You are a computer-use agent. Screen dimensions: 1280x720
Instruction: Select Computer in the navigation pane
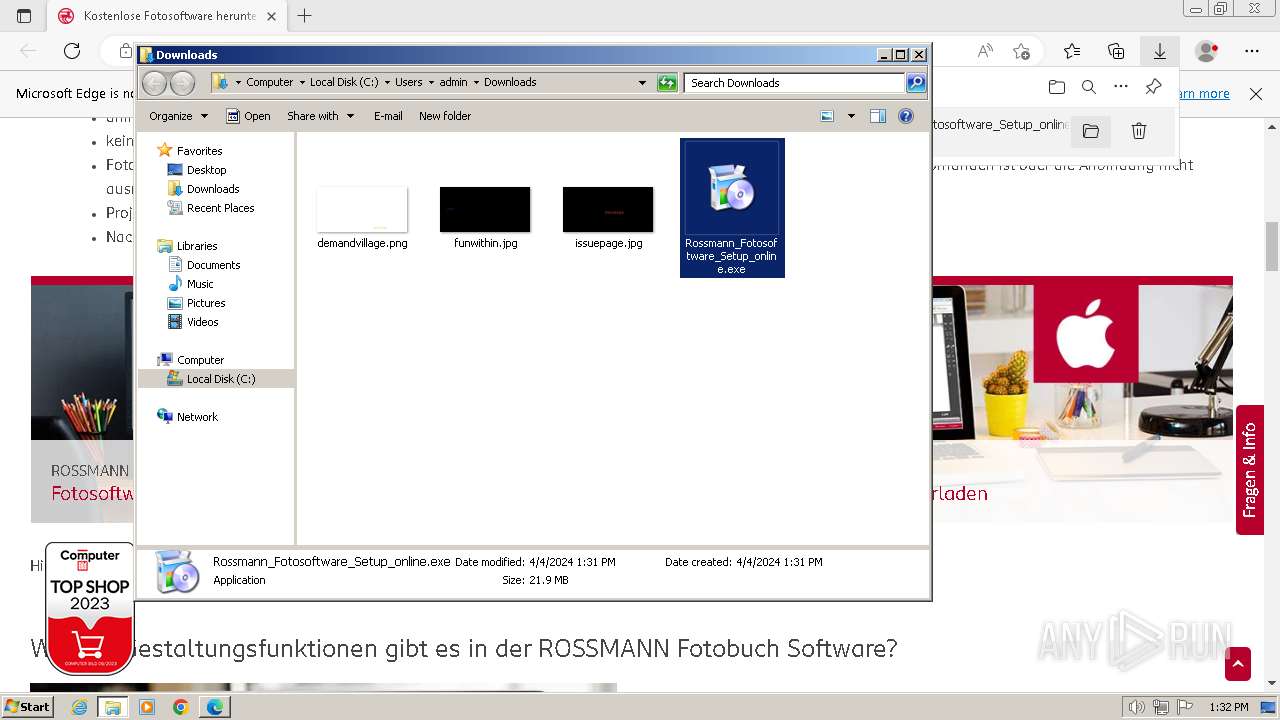(x=200, y=360)
